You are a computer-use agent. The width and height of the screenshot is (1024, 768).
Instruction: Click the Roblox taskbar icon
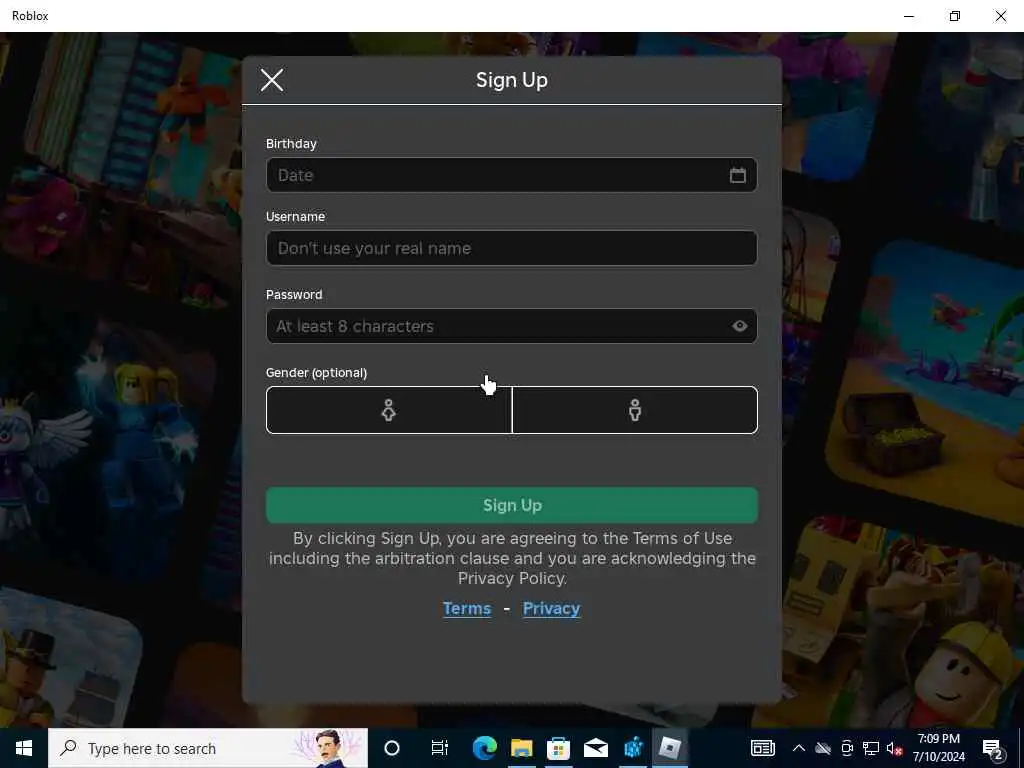click(669, 748)
